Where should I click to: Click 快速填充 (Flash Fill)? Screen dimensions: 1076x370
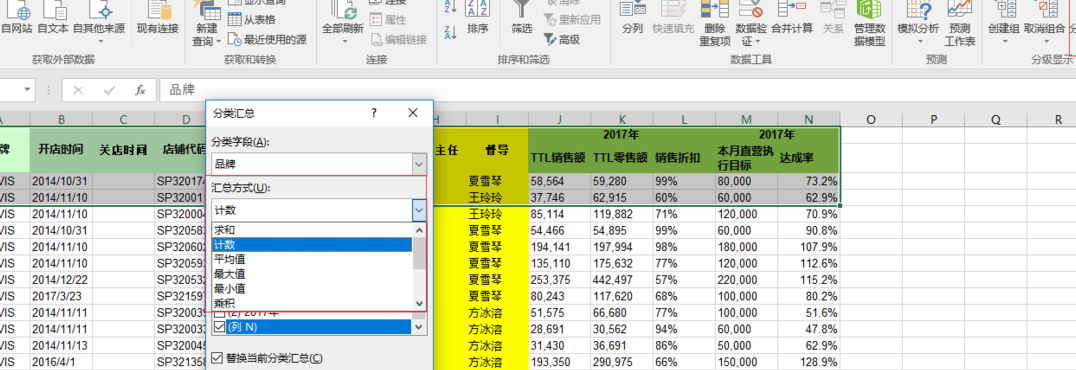pyautogui.click(x=673, y=18)
